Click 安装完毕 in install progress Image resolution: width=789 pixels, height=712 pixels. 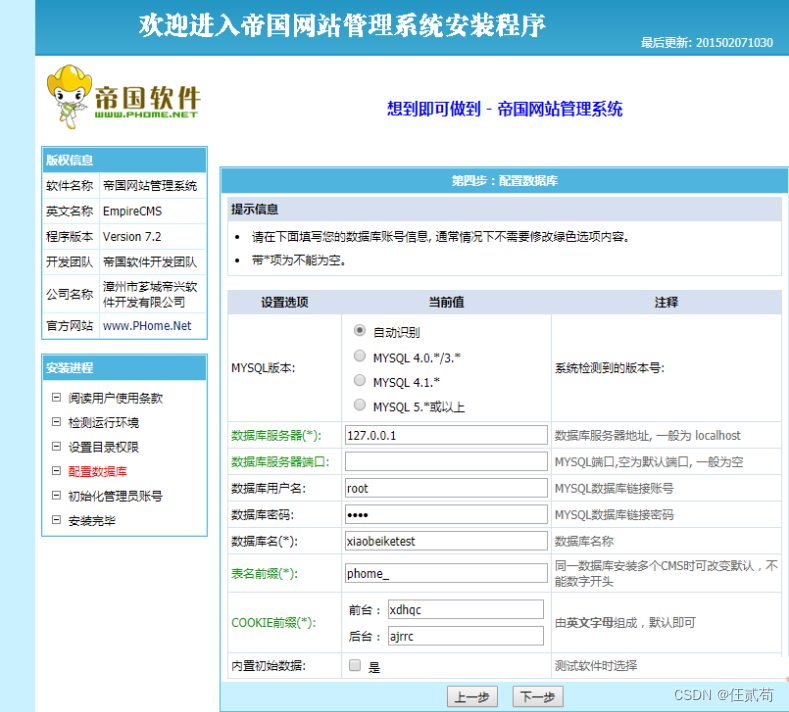(92, 521)
